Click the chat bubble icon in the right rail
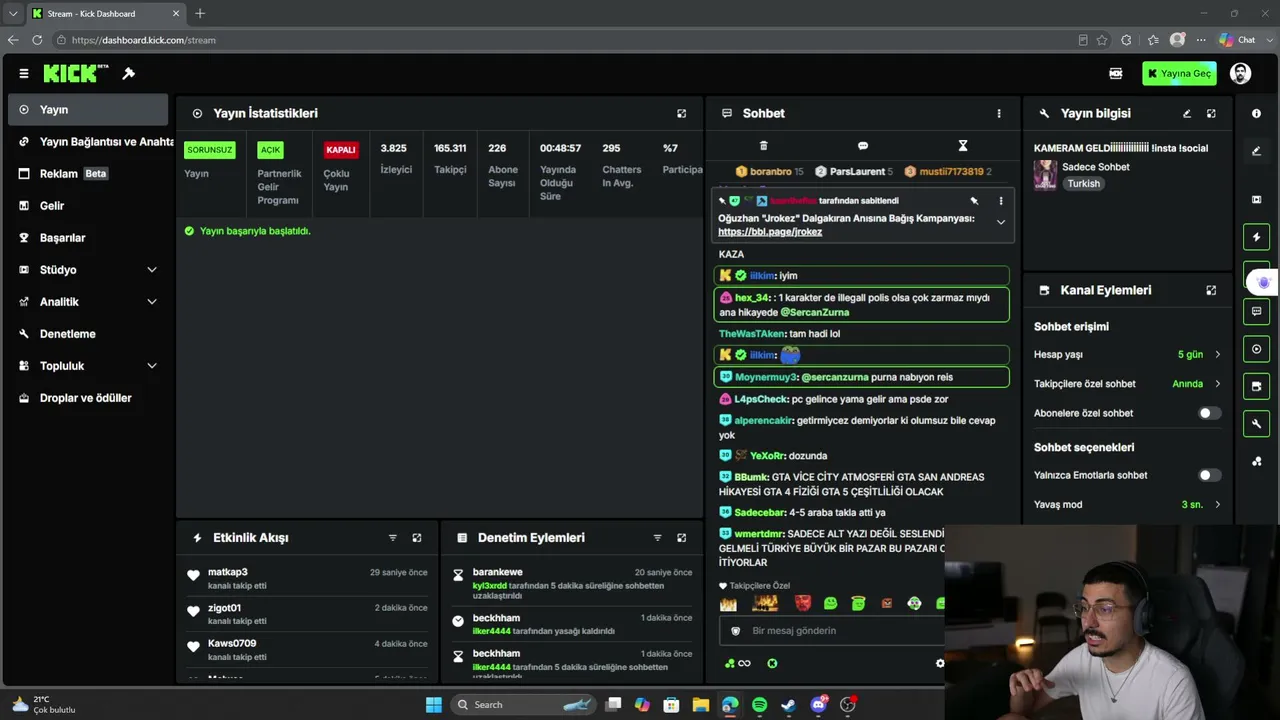Screen dimensions: 1280x720 pos(1257,312)
